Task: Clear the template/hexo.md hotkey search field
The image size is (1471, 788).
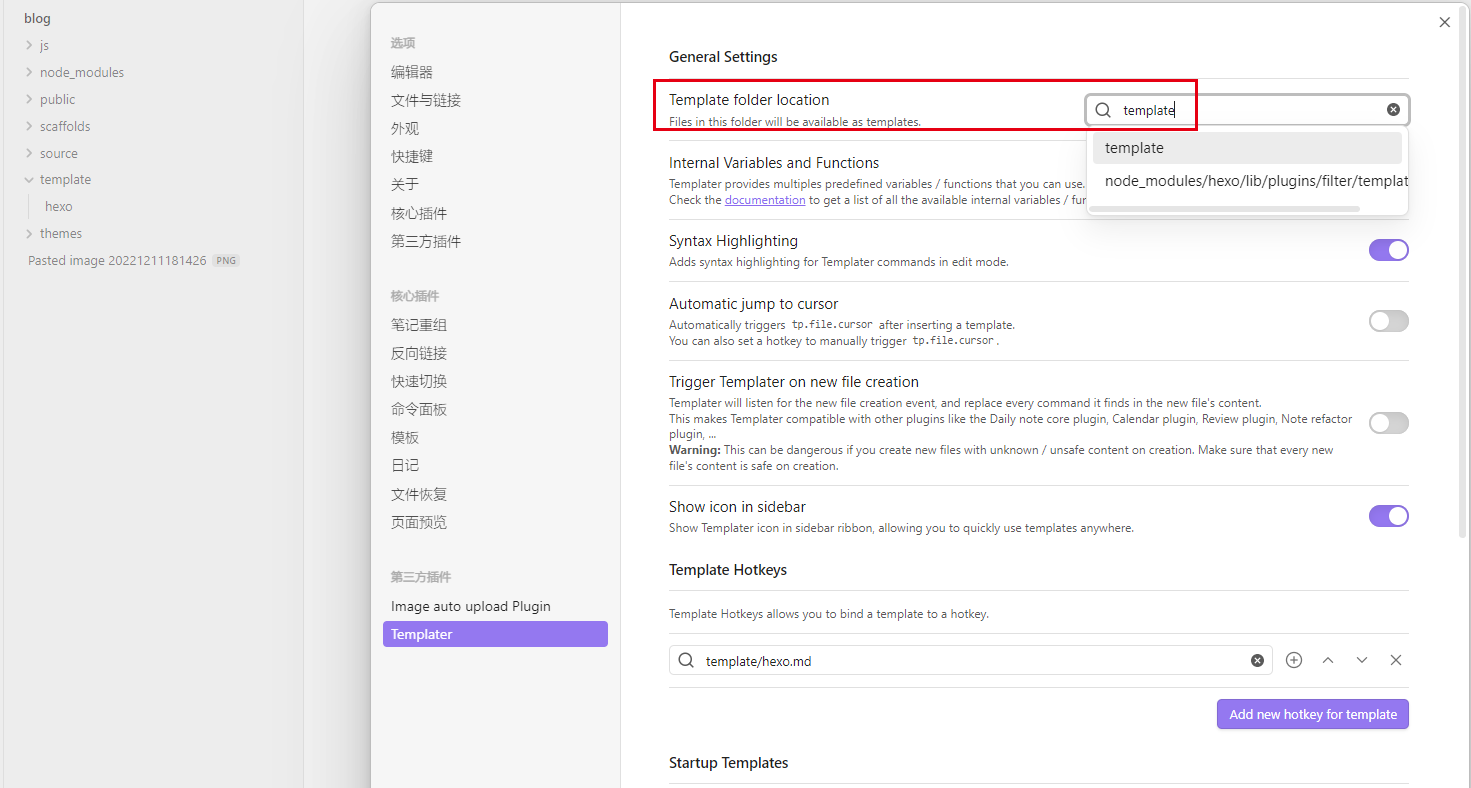Action: pyautogui.click(x=1257, y=660)
